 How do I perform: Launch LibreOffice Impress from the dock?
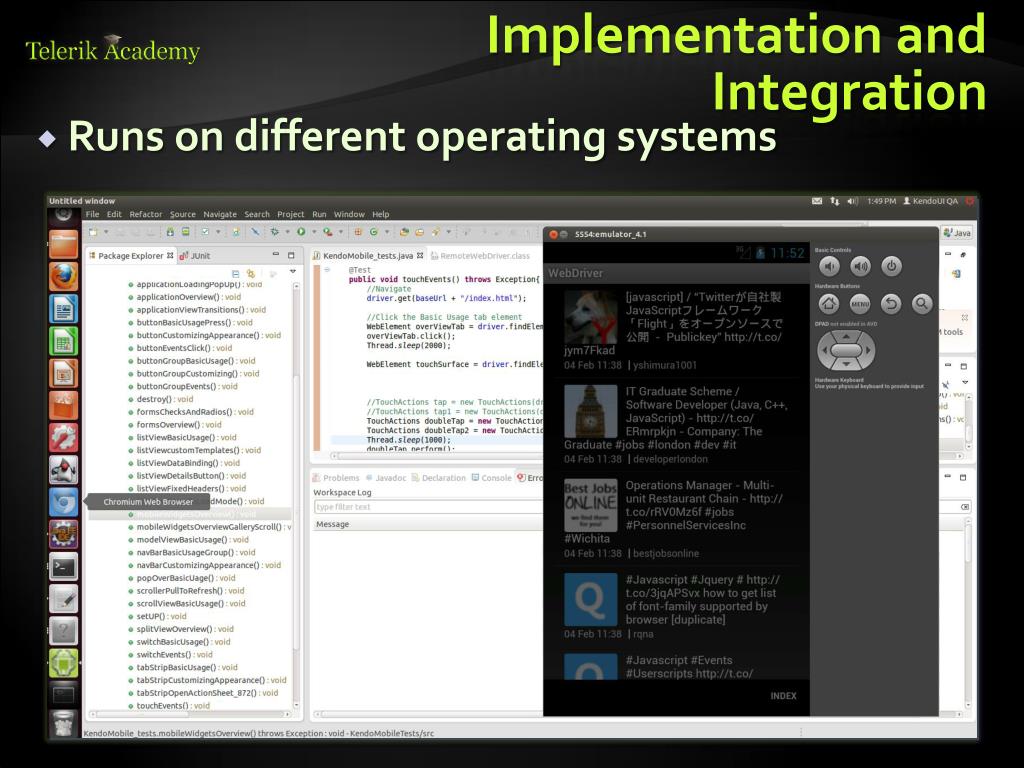[x=63, y=374]
